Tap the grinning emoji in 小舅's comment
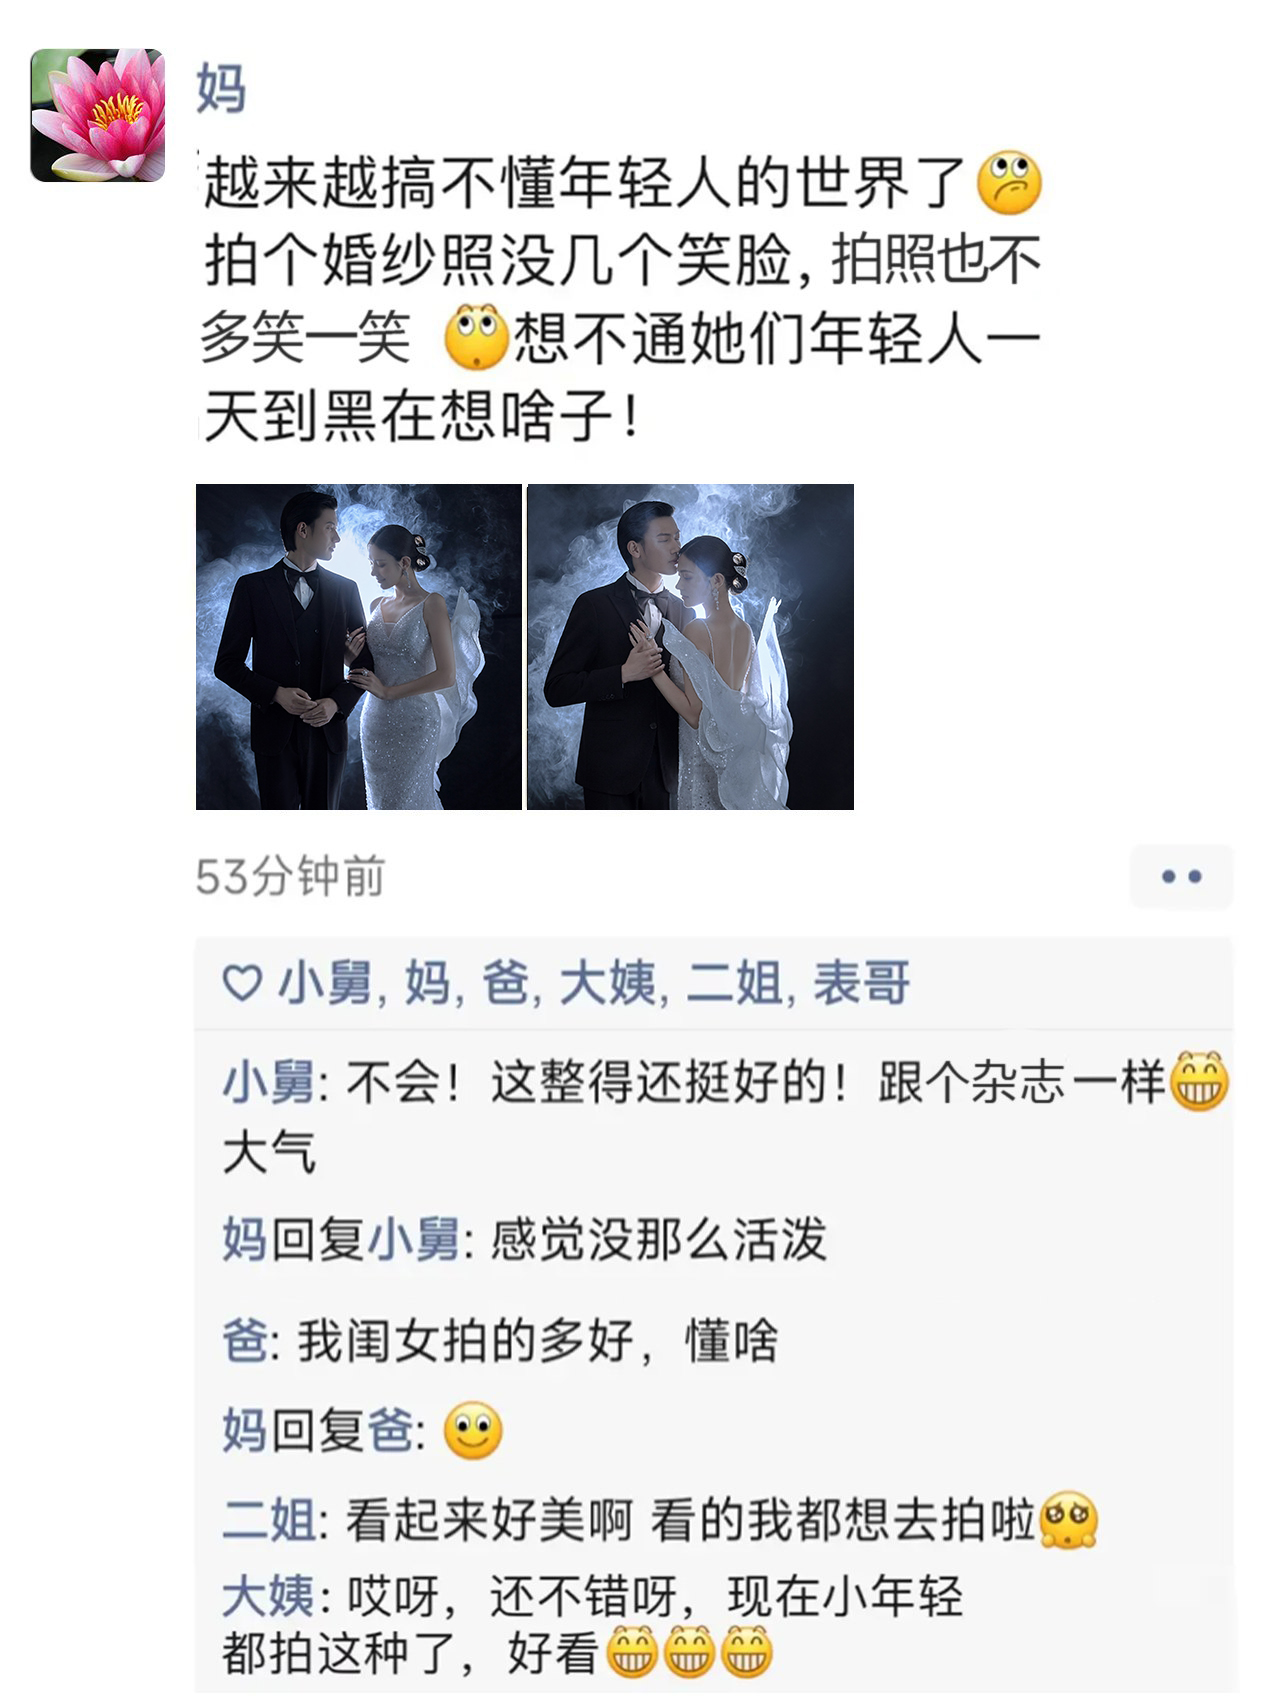The image size is (1280, 1706). coord(1199,1081)
